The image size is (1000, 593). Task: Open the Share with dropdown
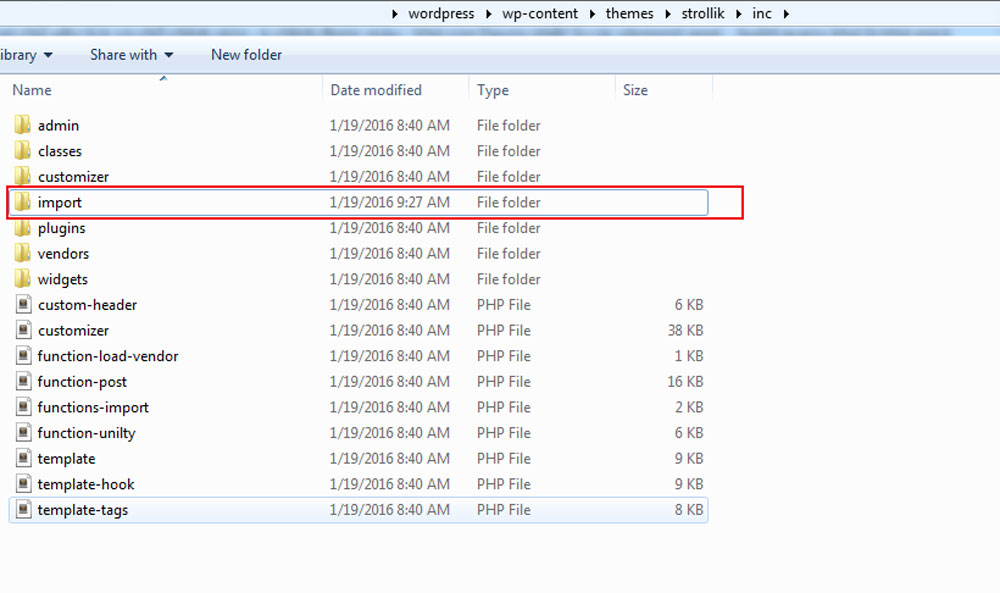pos(131,55)
